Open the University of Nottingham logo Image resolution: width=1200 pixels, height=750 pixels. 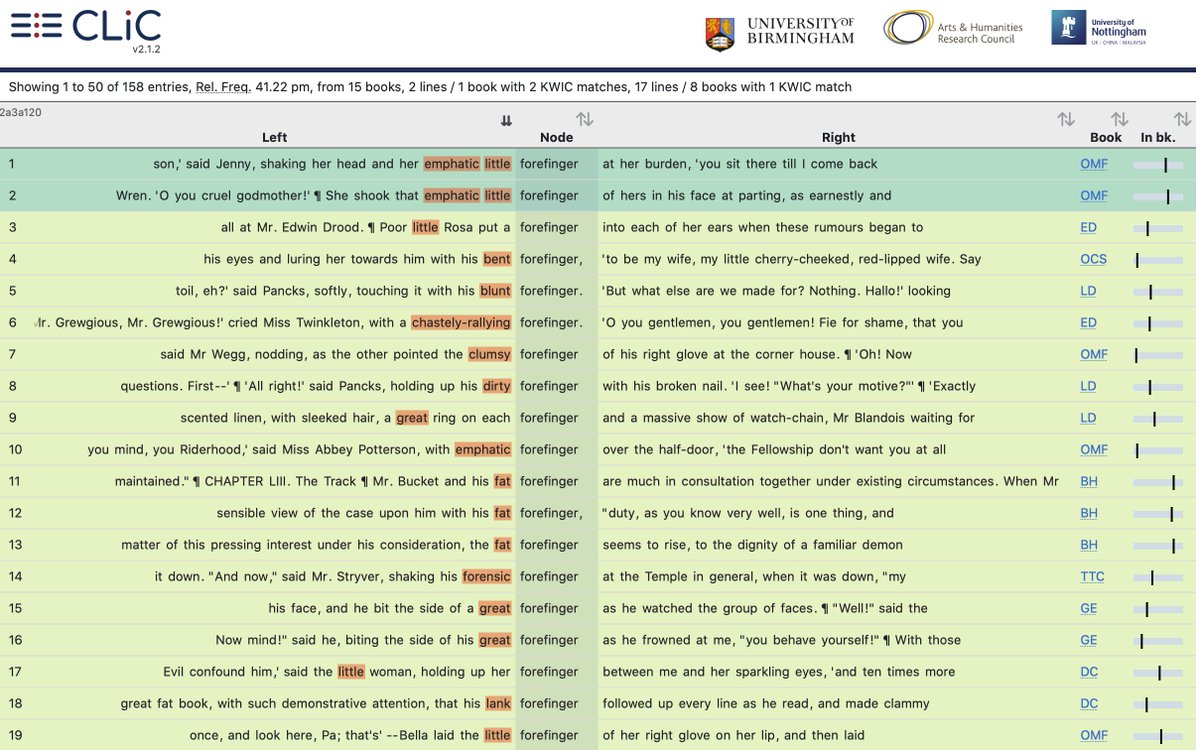(x=1099, y=28)
